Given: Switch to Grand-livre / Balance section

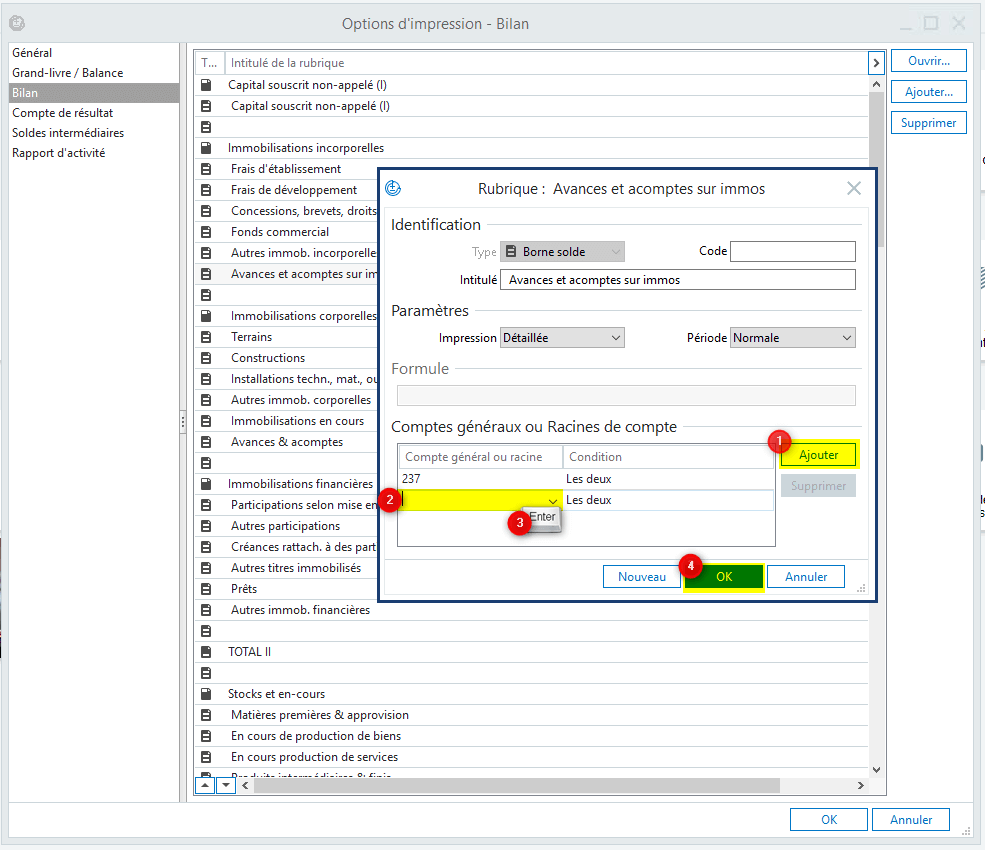Looking at the screenshot, I should coord(67,73).
